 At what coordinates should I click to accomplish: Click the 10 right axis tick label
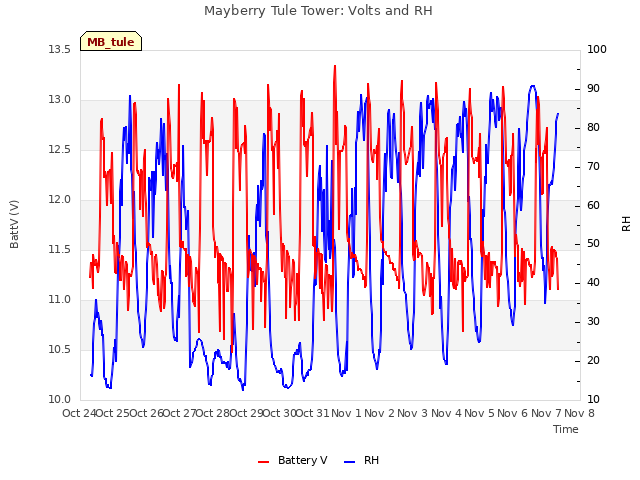click(593, 400)
